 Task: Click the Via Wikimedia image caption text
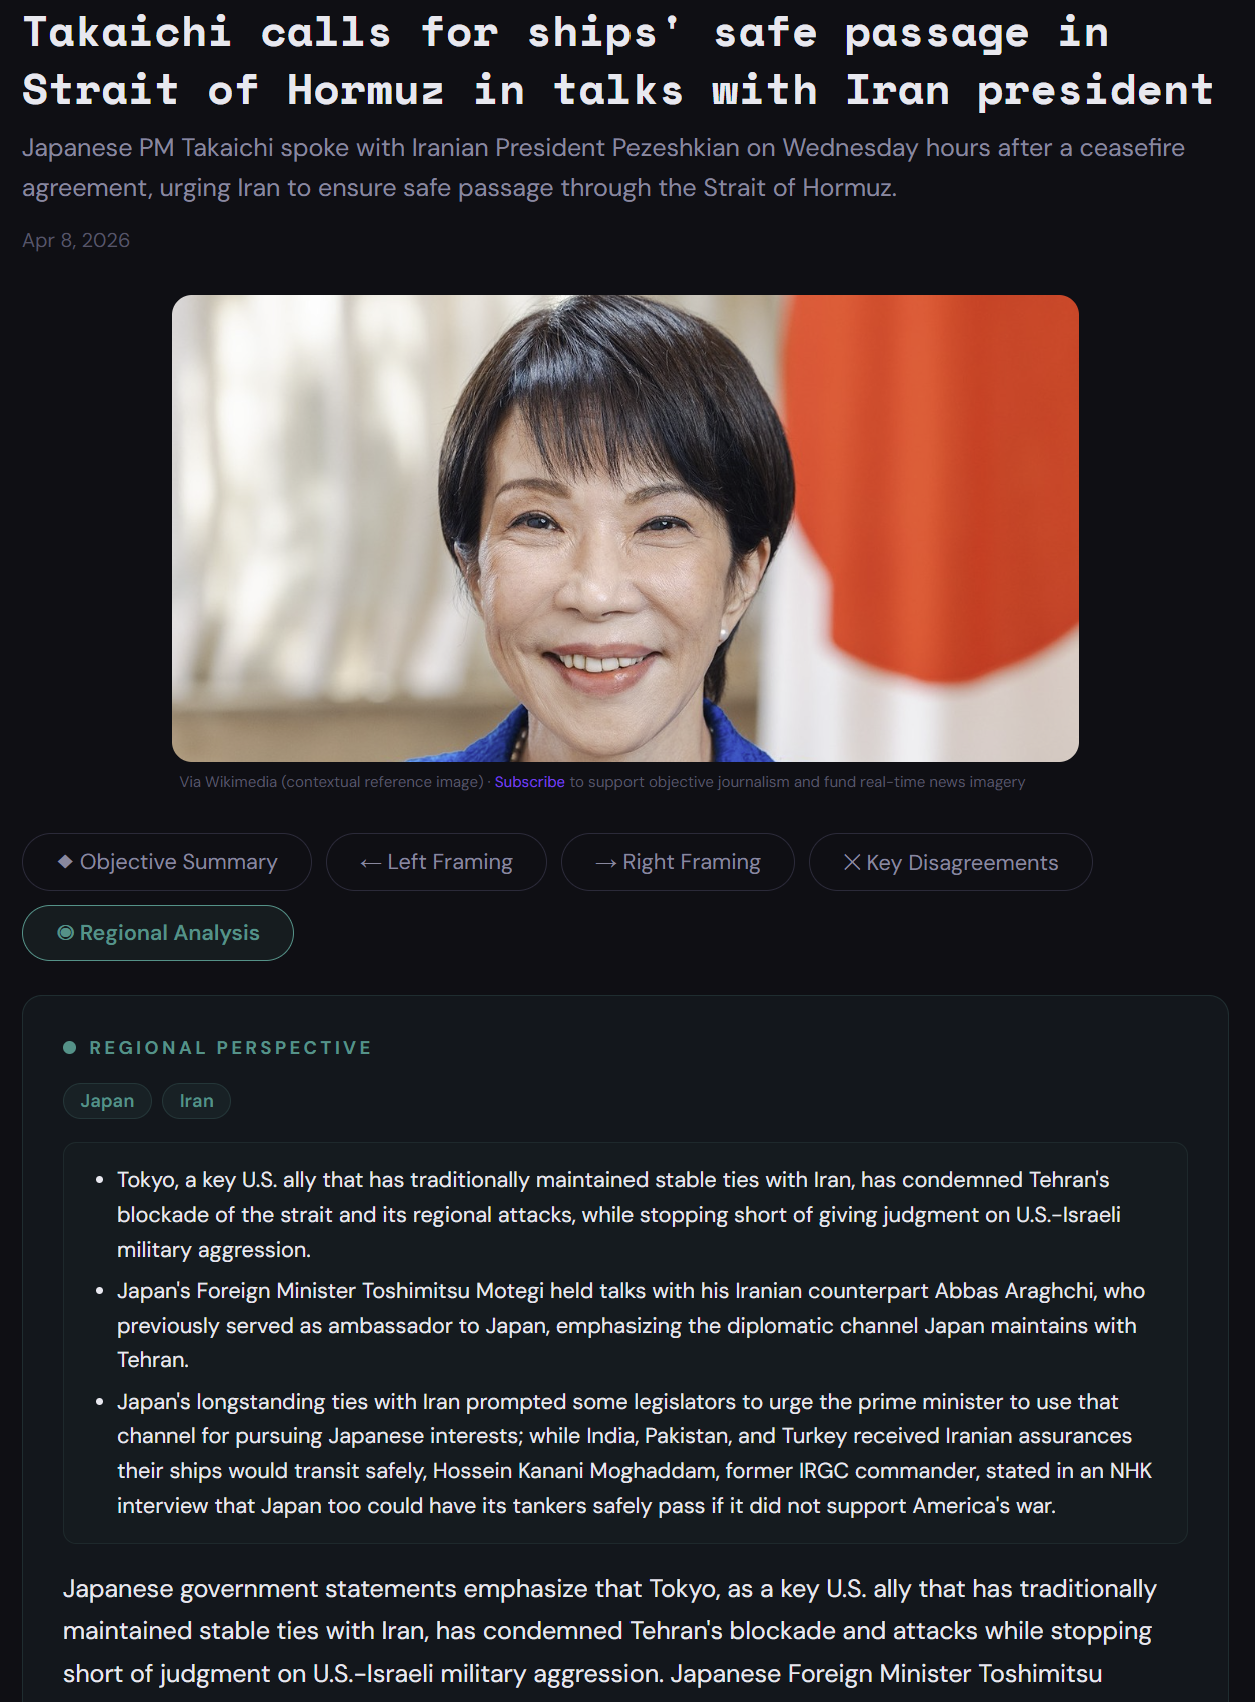(x=331, y=782)
